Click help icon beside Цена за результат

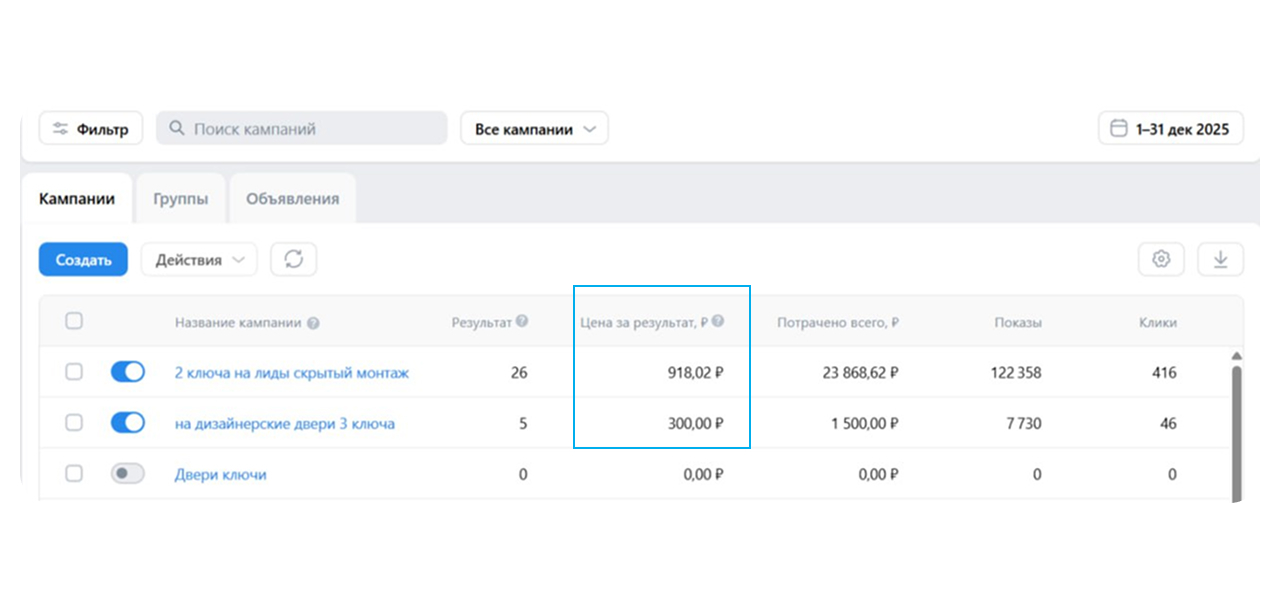[x=718, y=322]
